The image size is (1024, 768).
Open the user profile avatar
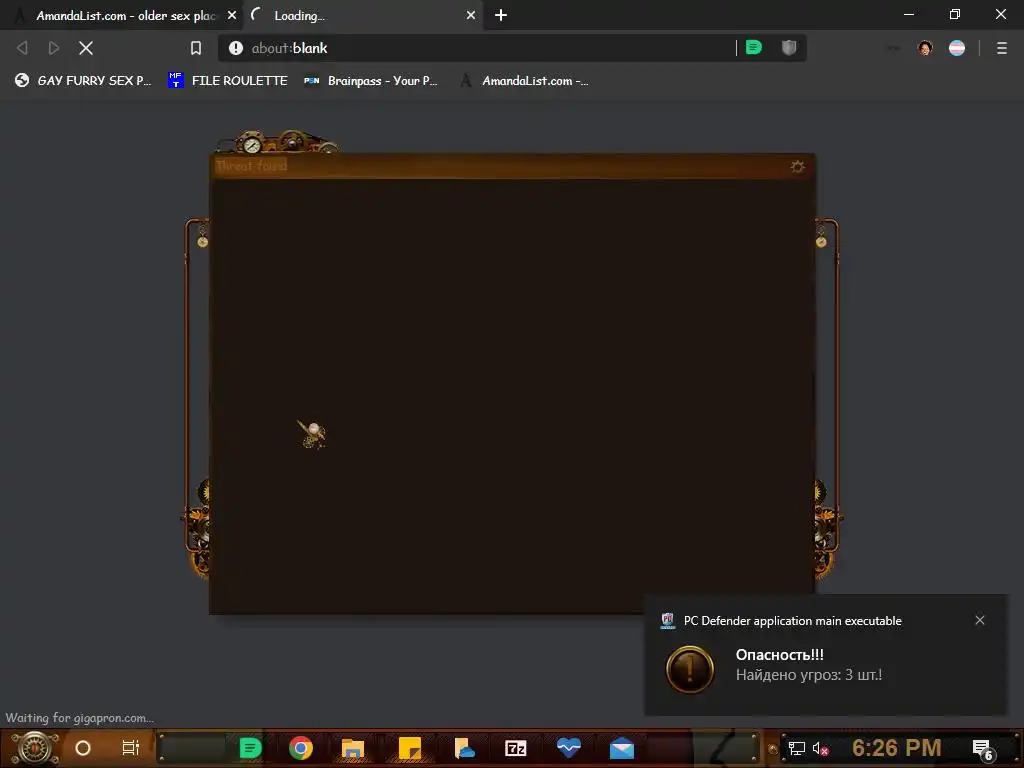tap(925, 48)
